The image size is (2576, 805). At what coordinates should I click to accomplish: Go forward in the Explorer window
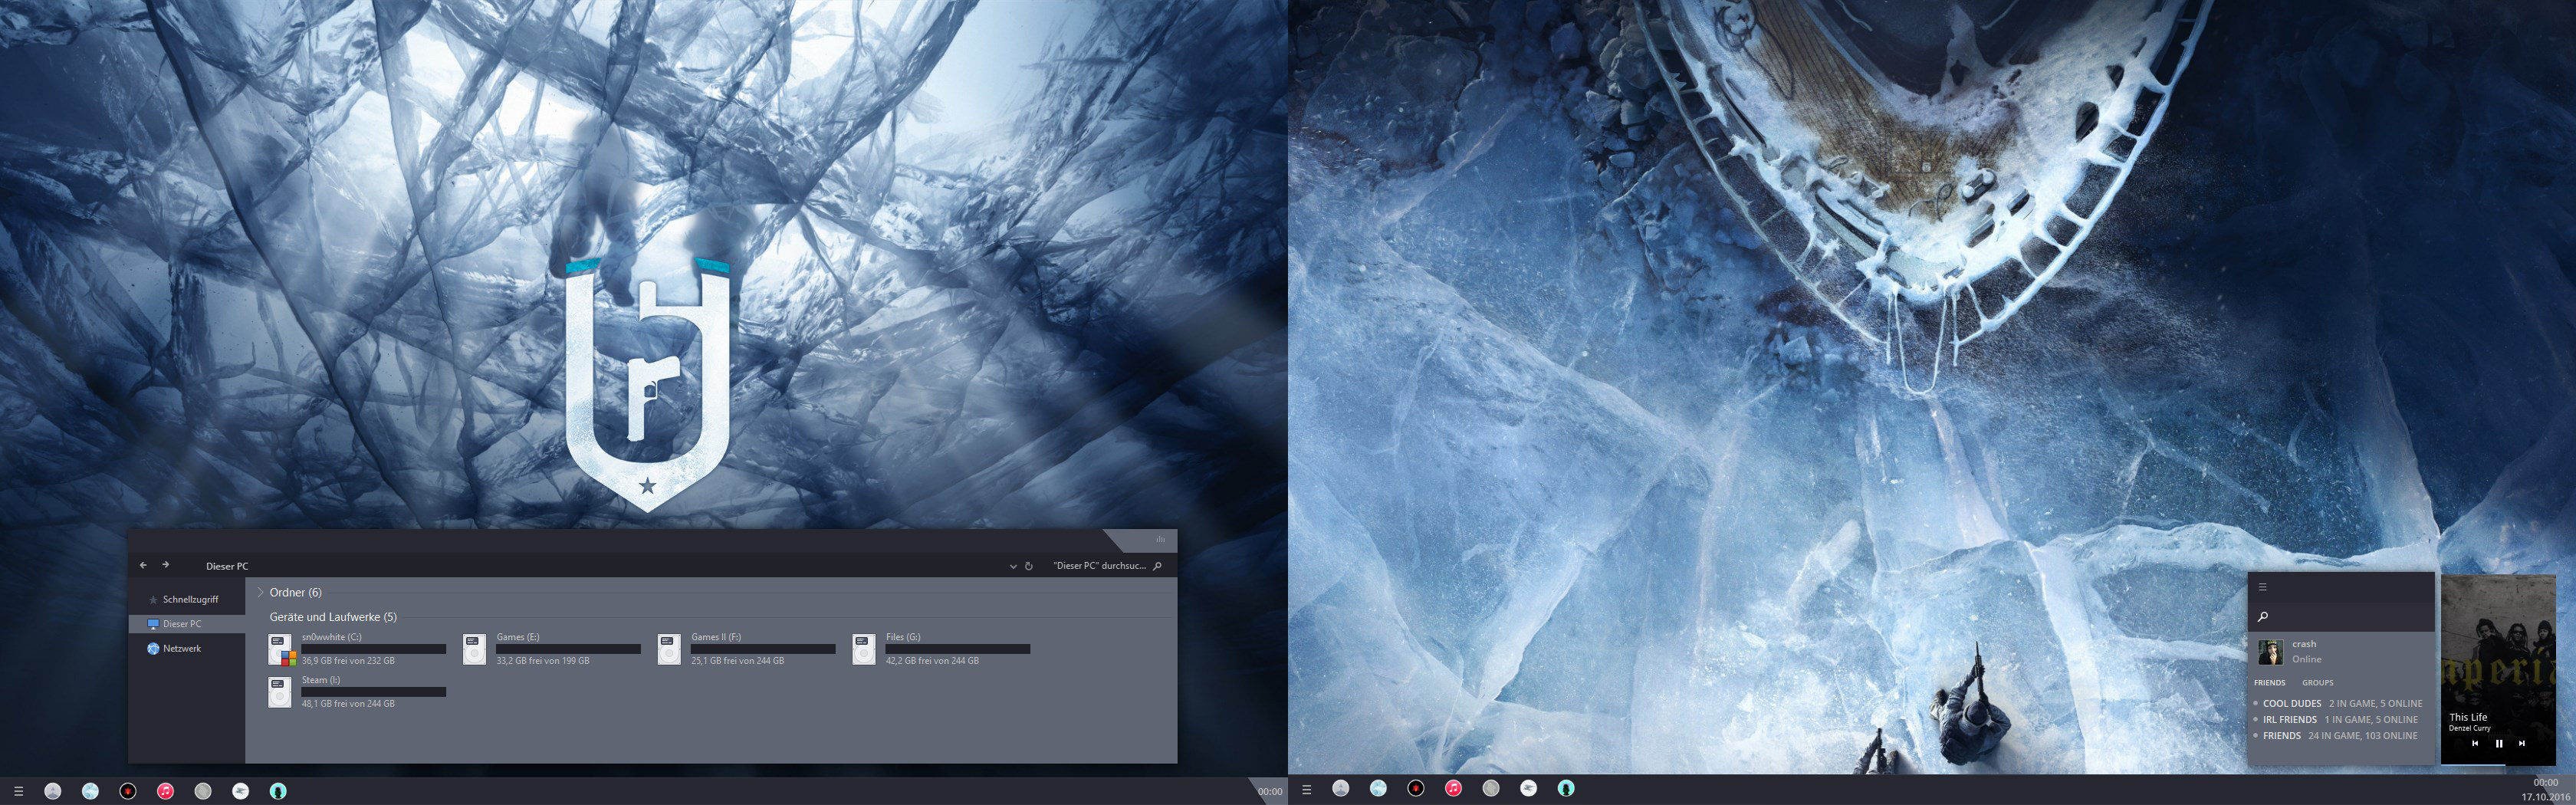pyautogui.click(x=166, y=565)
